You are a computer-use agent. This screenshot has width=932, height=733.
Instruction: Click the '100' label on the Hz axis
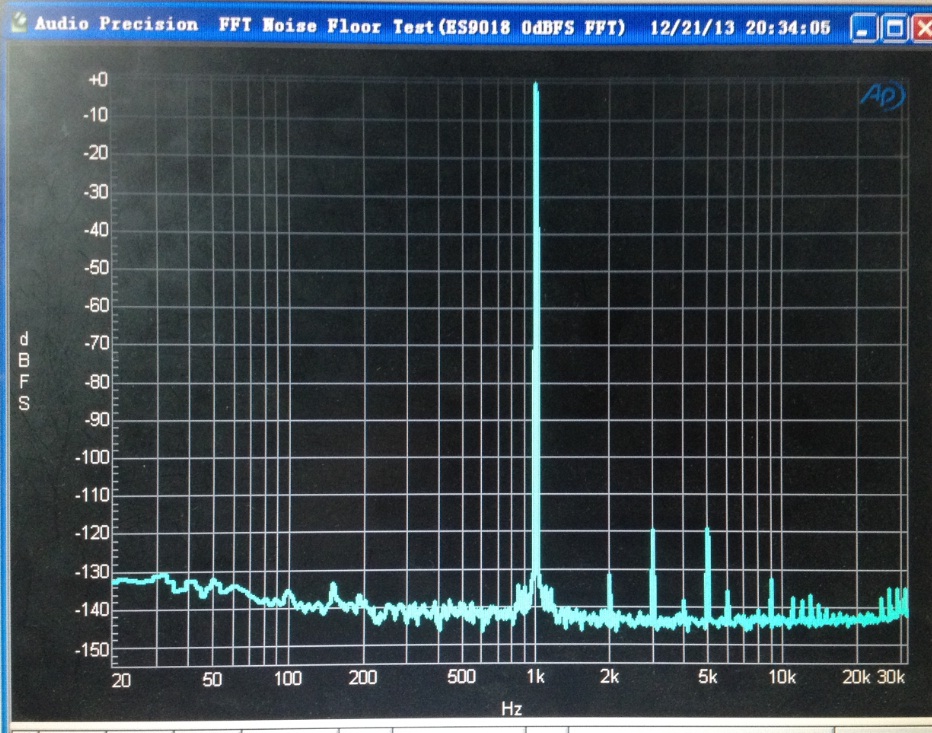click(288, 678)
